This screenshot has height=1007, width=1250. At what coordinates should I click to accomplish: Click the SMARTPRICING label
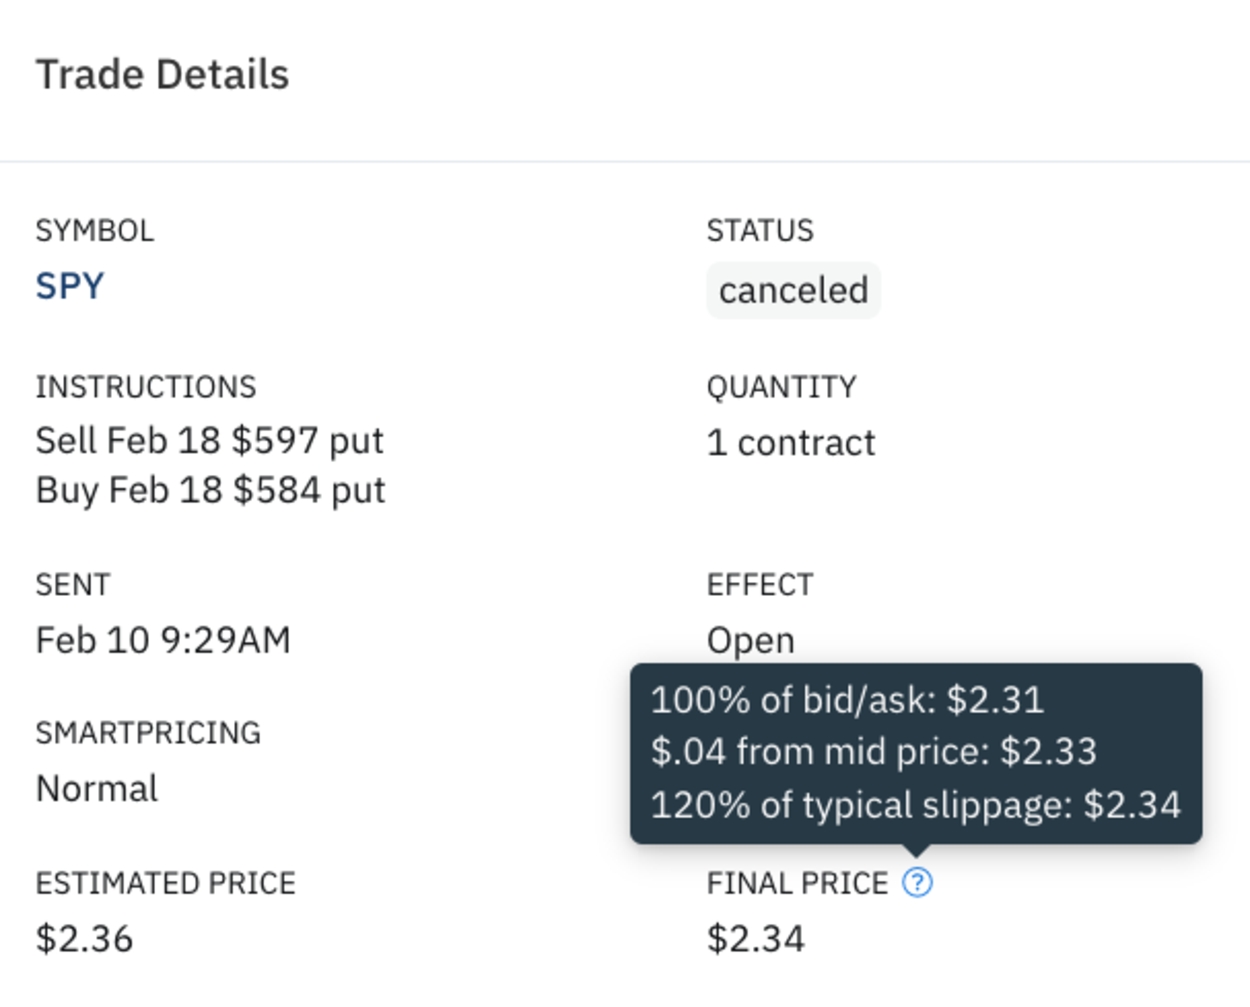[x=148, y=733]
